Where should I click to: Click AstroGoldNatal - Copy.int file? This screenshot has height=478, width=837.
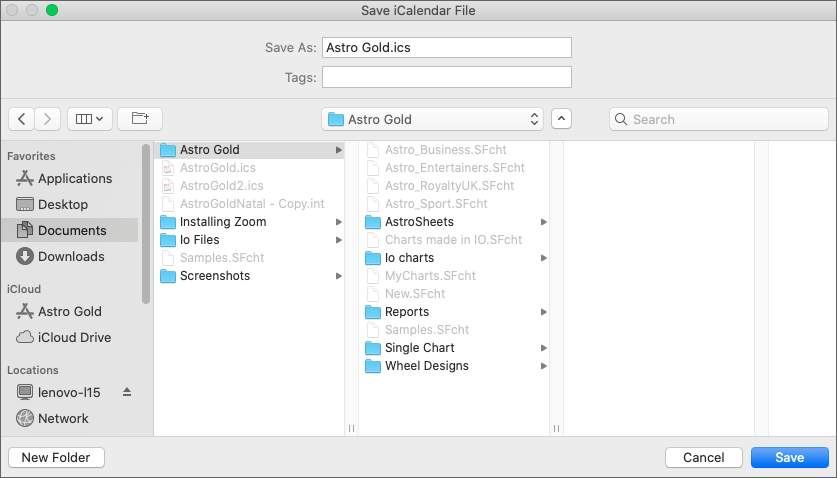249,203
